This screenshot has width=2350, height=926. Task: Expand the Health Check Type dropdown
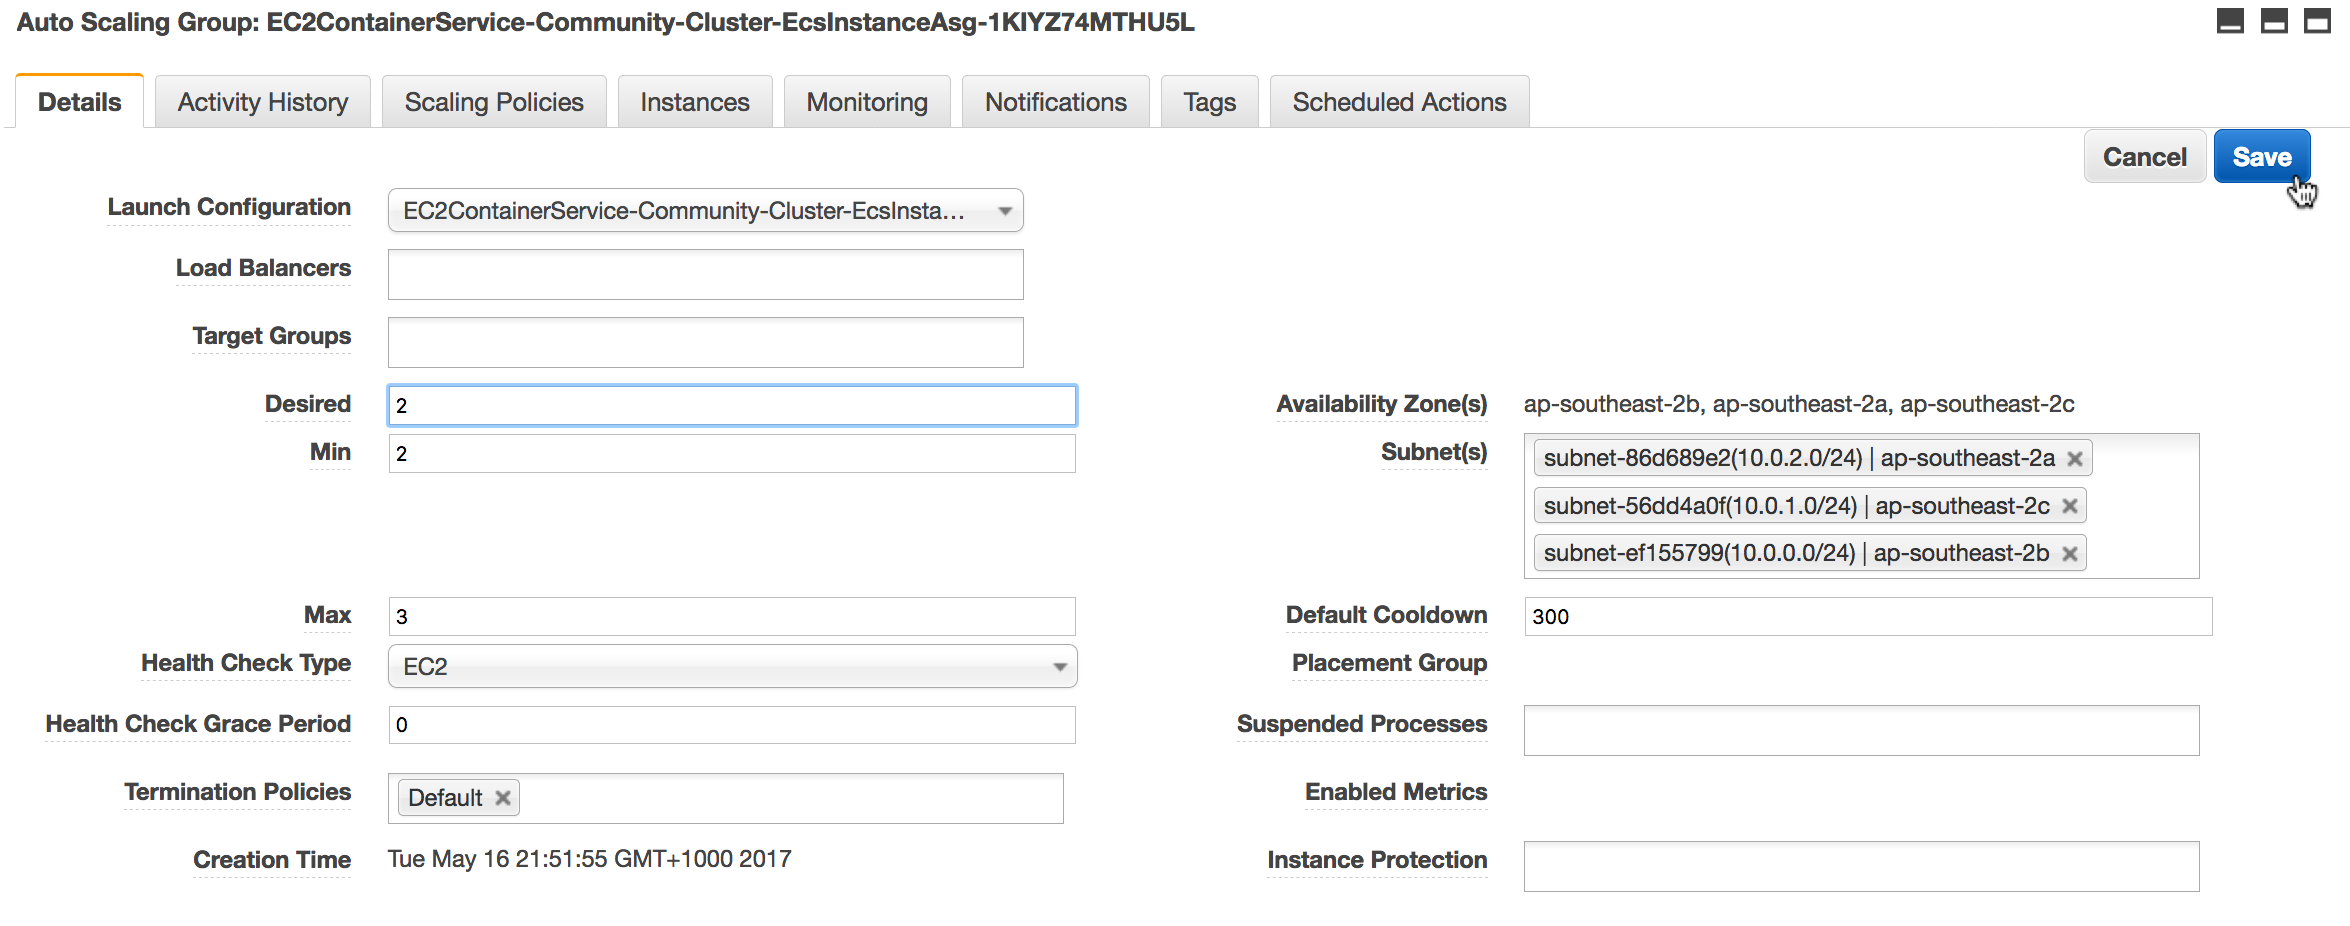732,667
